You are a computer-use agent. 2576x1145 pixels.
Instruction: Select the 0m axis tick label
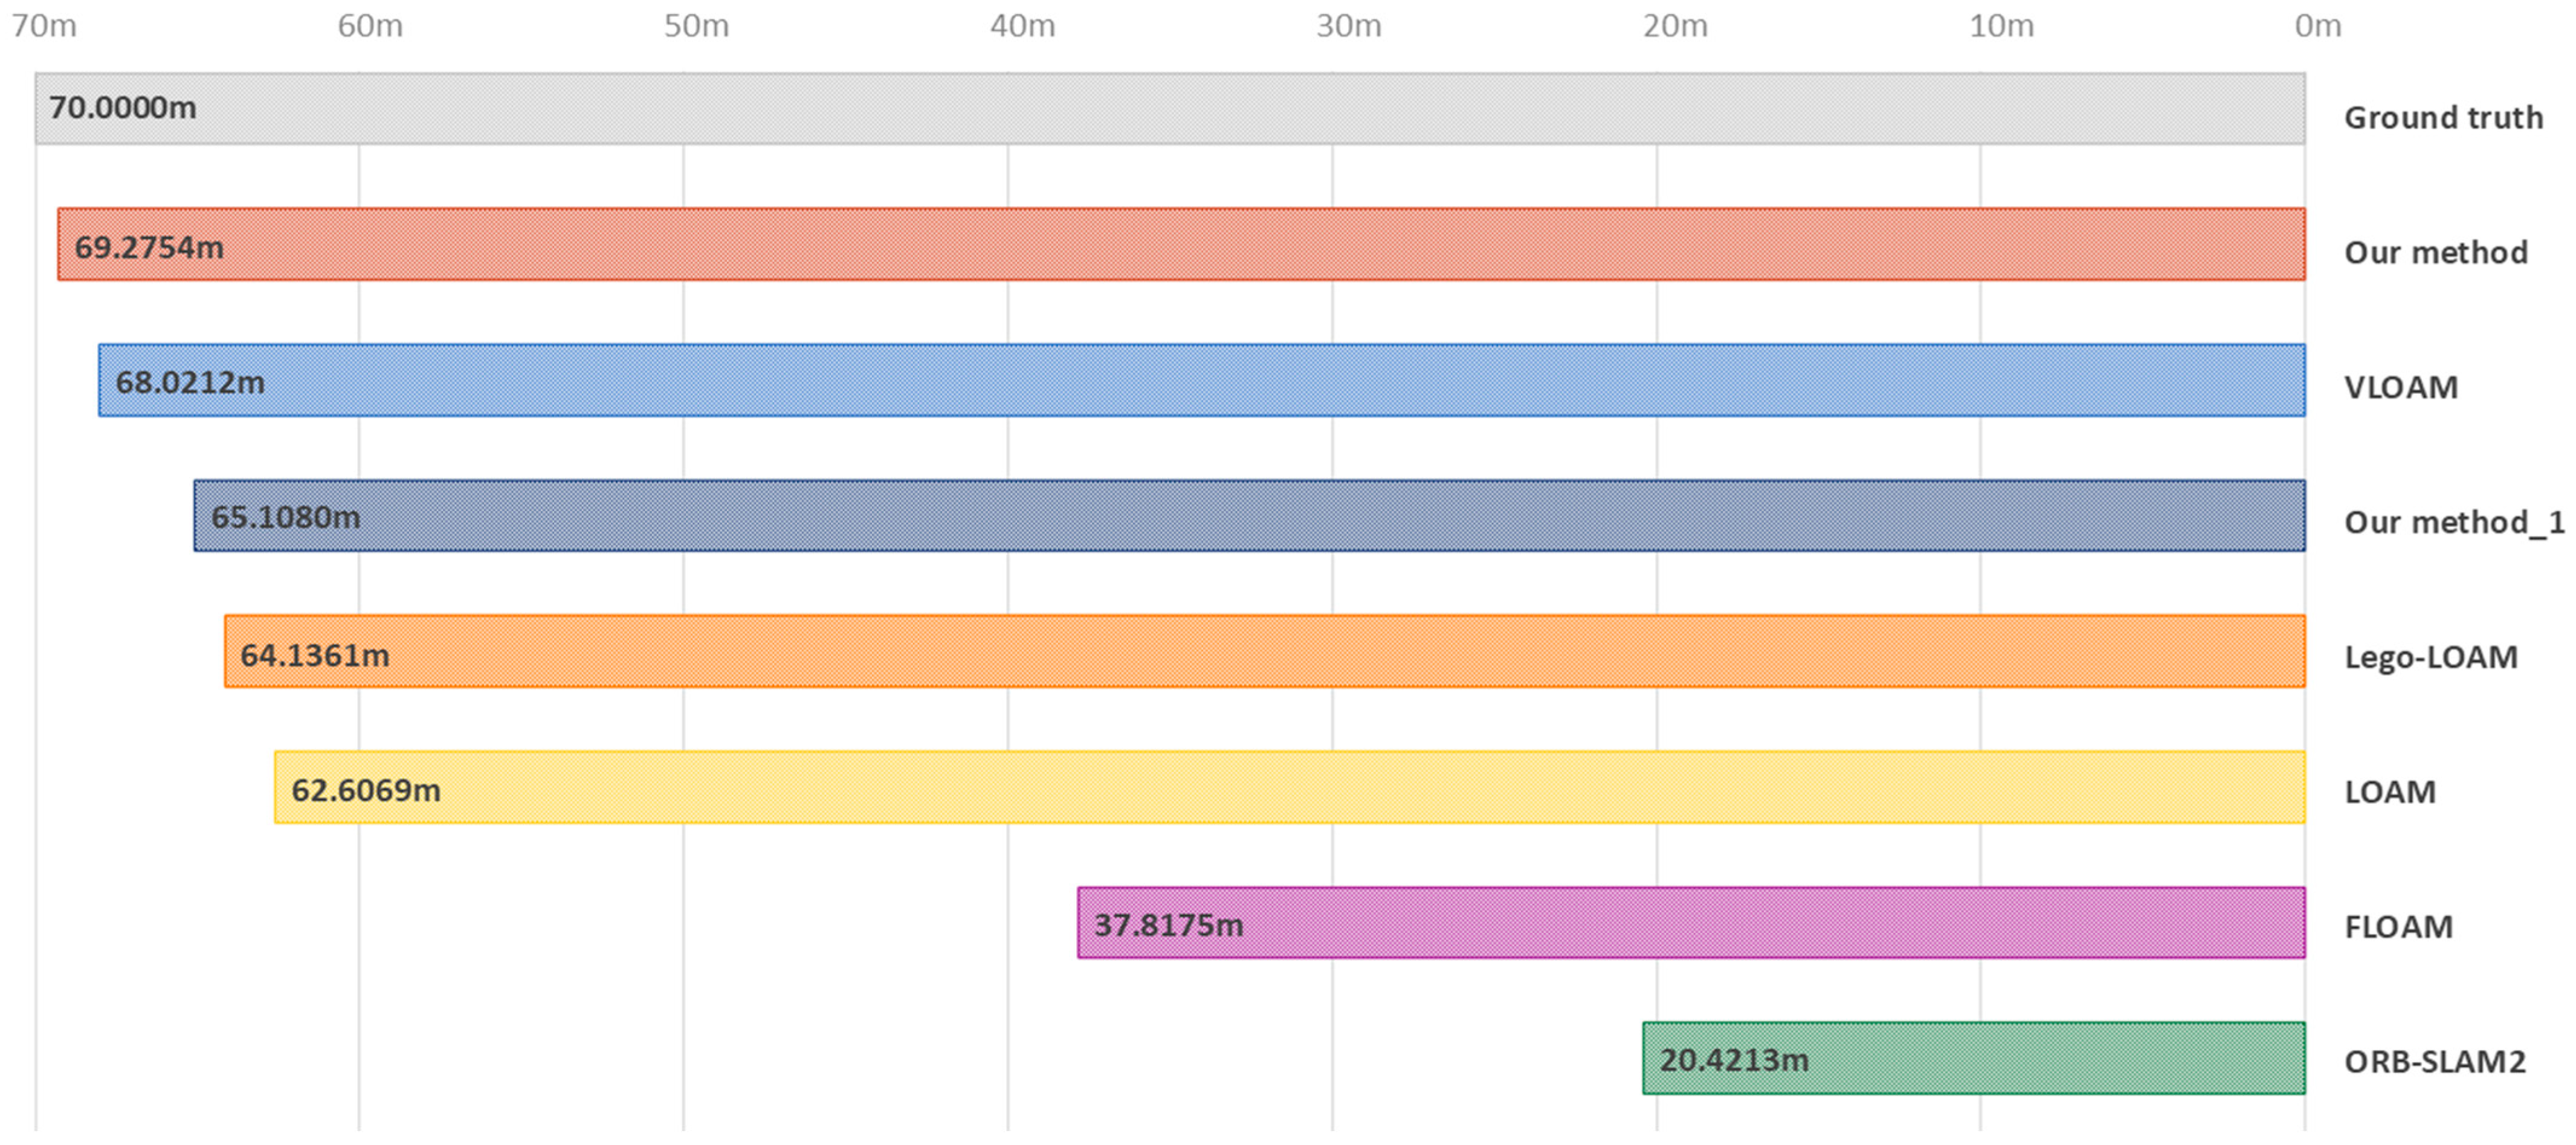coord(2317,26)
